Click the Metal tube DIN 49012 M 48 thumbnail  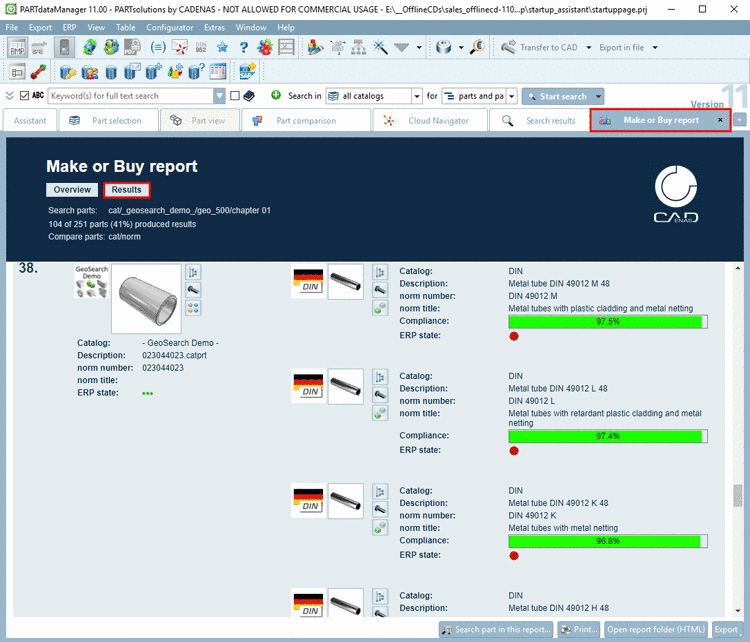[346, 282]
